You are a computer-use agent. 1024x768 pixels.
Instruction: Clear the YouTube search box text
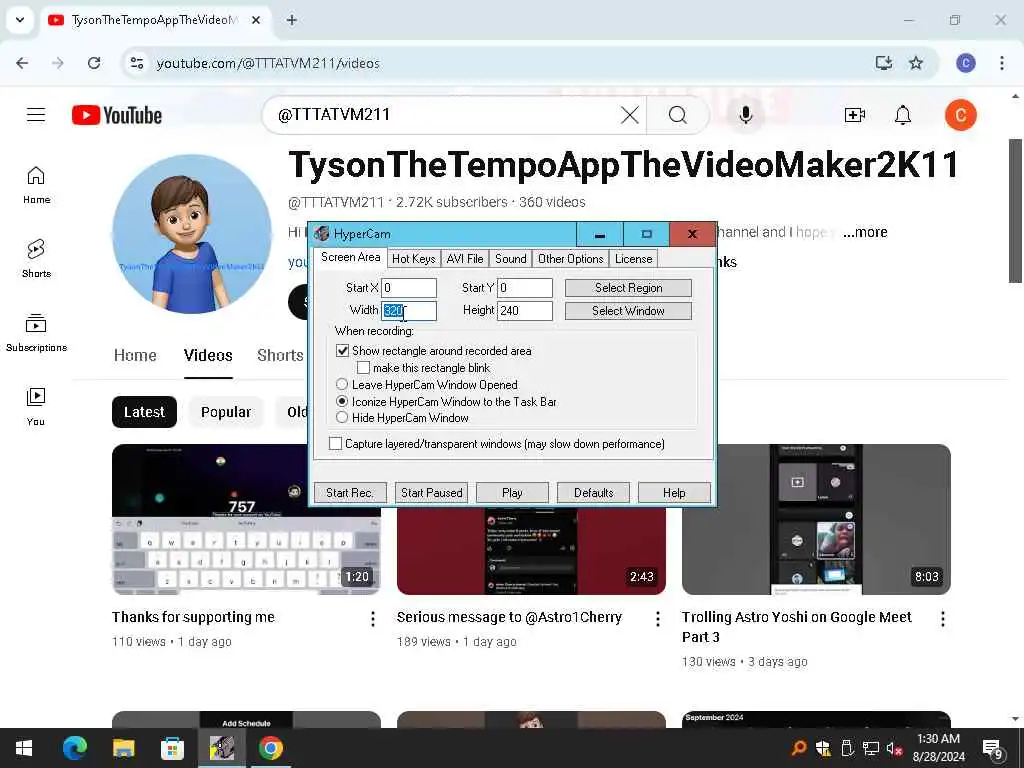point(630,115)
